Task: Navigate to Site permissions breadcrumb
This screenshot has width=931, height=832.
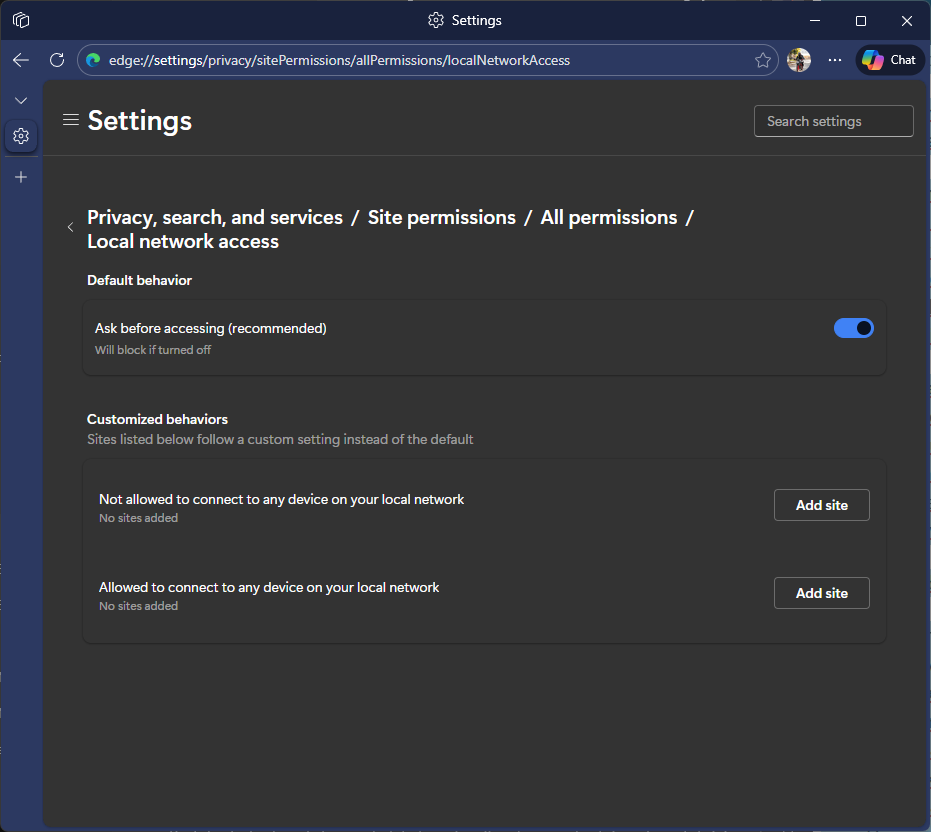Action: (x=441, y=217)
